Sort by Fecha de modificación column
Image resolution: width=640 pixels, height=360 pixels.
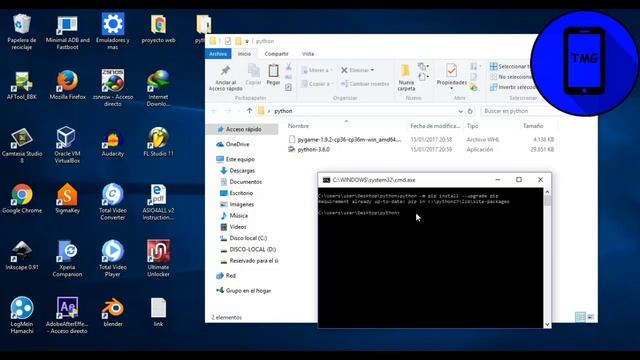435,126
